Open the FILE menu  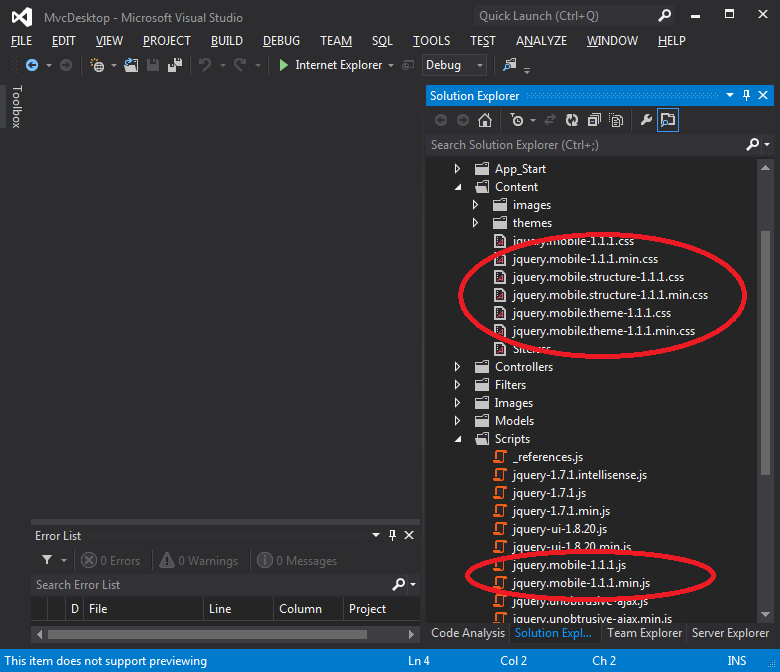tap(21, 41)
